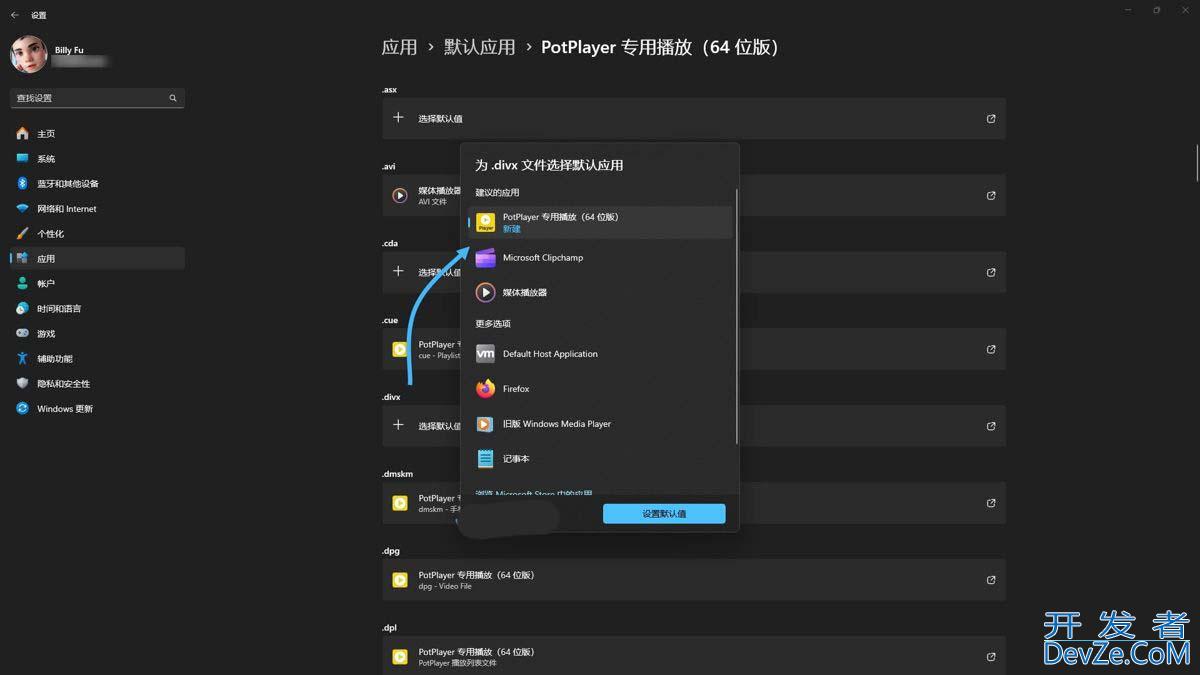Open 主页 from the sidebar house icon

tap(22, 133)
